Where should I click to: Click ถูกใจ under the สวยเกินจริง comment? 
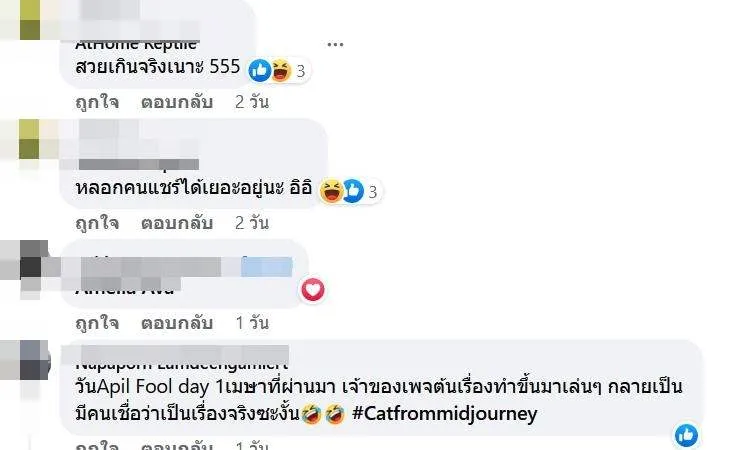[x=97, y=102]
